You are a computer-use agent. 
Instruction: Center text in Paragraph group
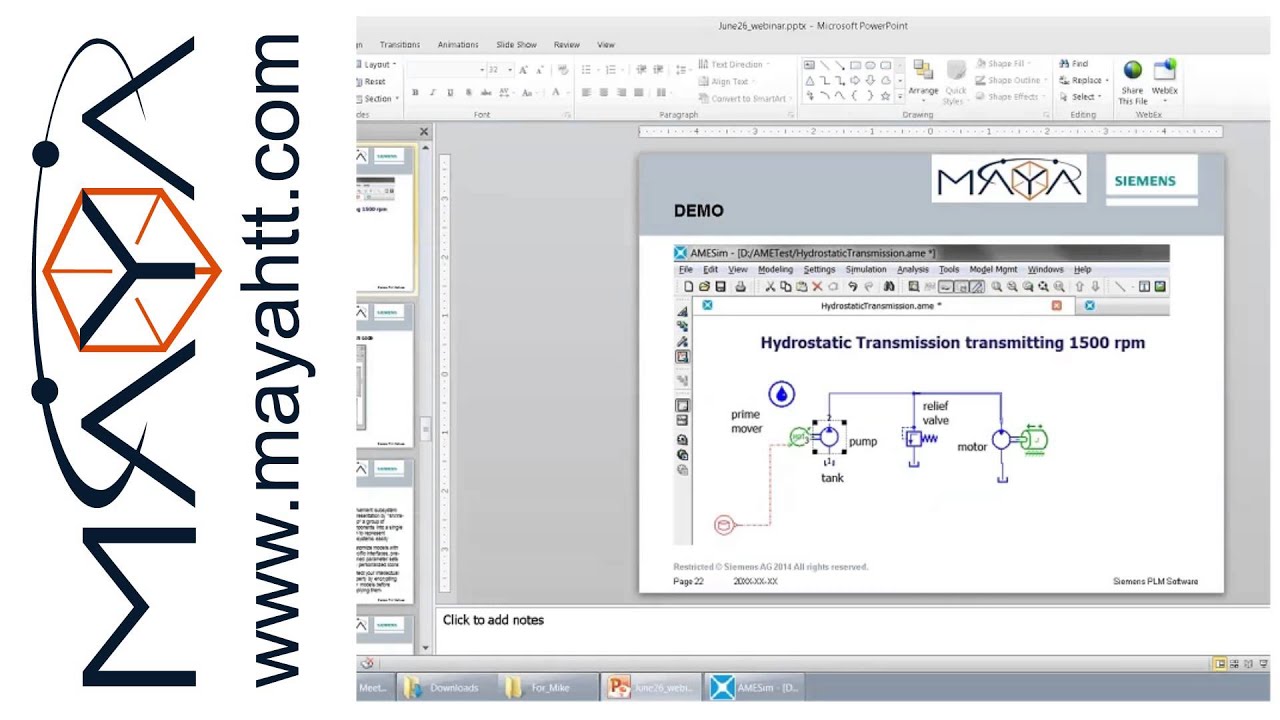click(604, 93)
